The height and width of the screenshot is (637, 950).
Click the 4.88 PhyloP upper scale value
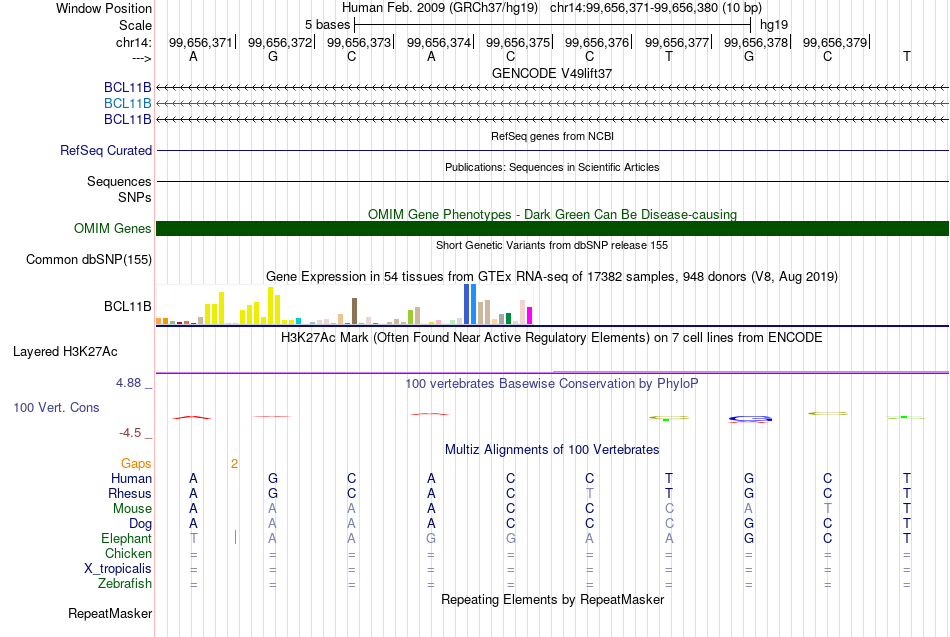point(128,383)
